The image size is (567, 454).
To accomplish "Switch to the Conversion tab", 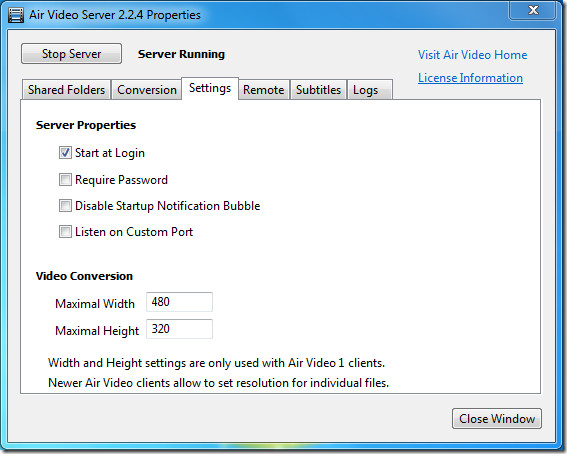I will (147, 90).
